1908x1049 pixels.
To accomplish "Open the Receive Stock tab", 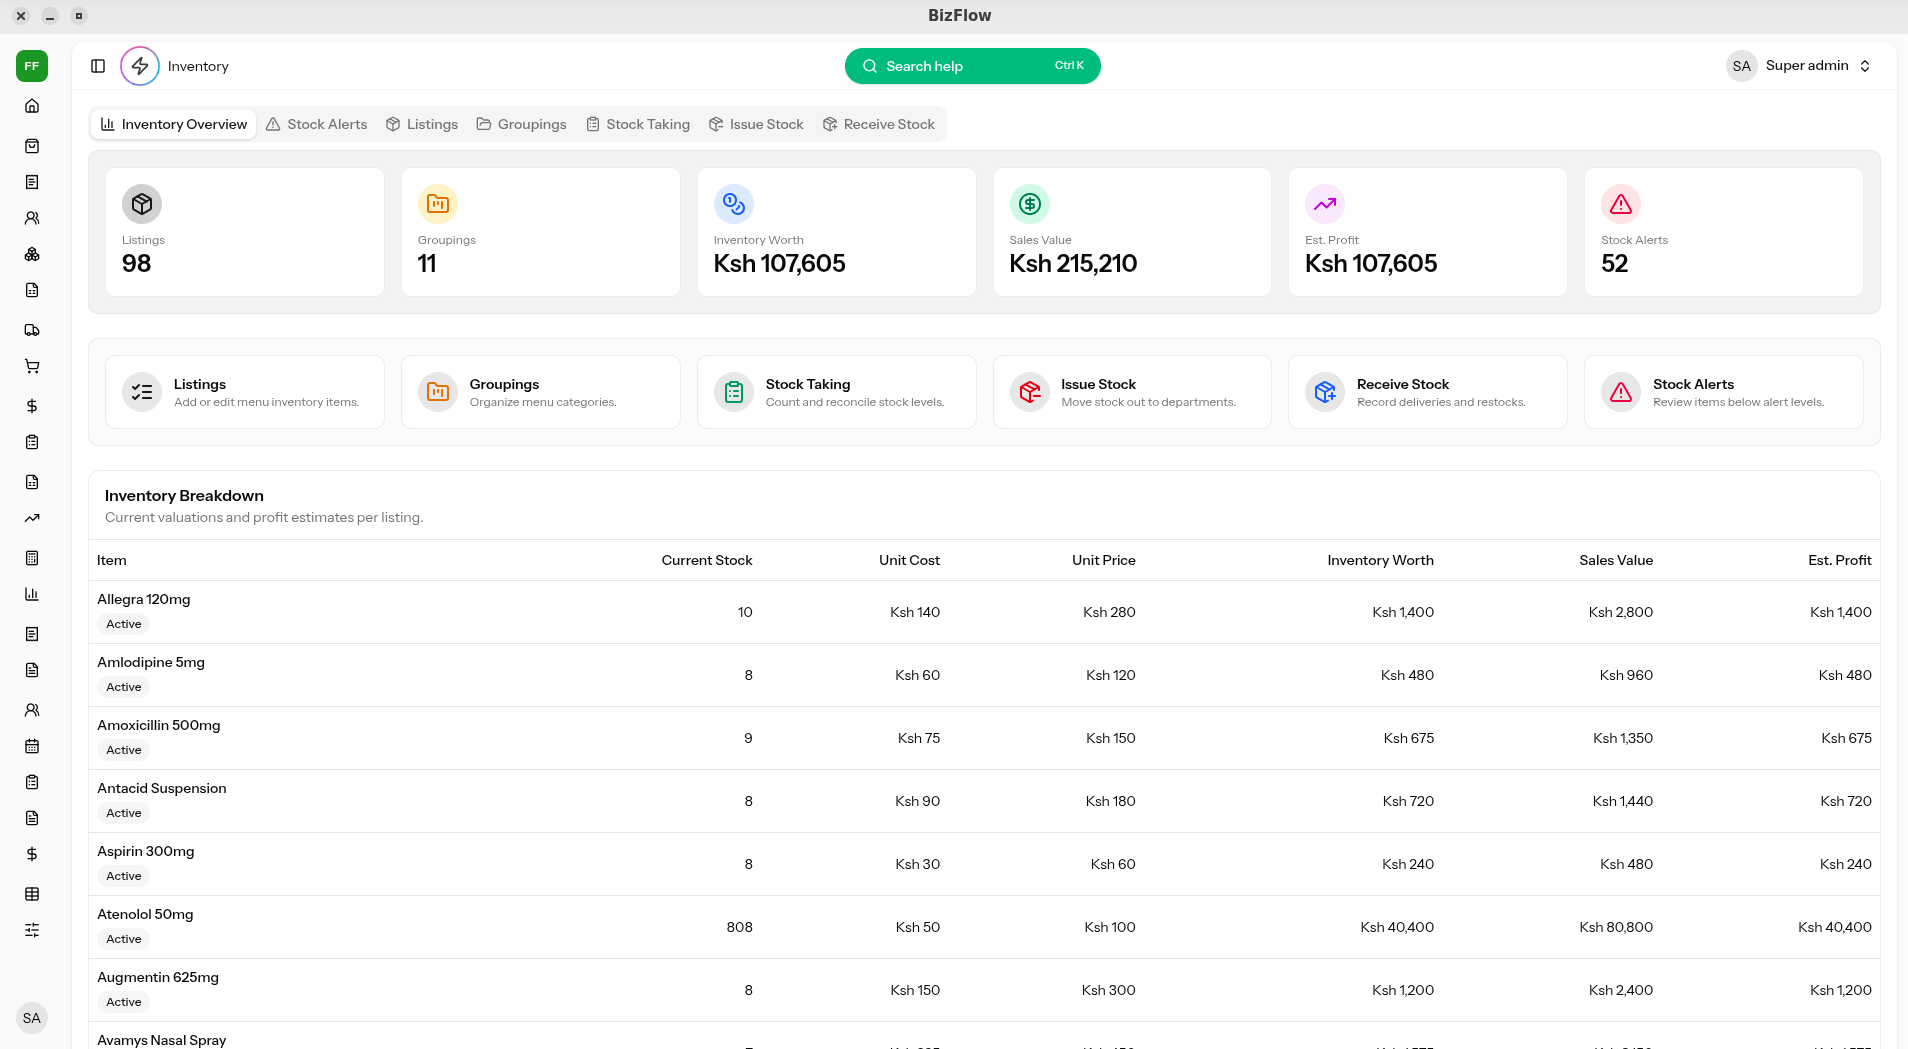I will point(878,124).
